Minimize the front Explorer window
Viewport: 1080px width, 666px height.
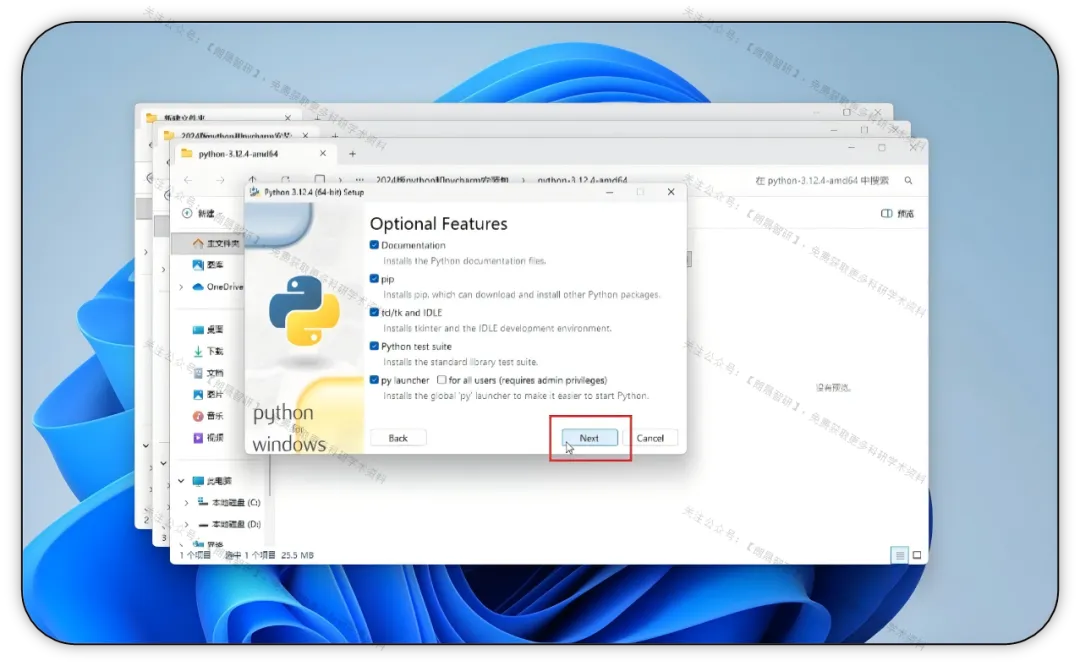(x=851, y=147)
